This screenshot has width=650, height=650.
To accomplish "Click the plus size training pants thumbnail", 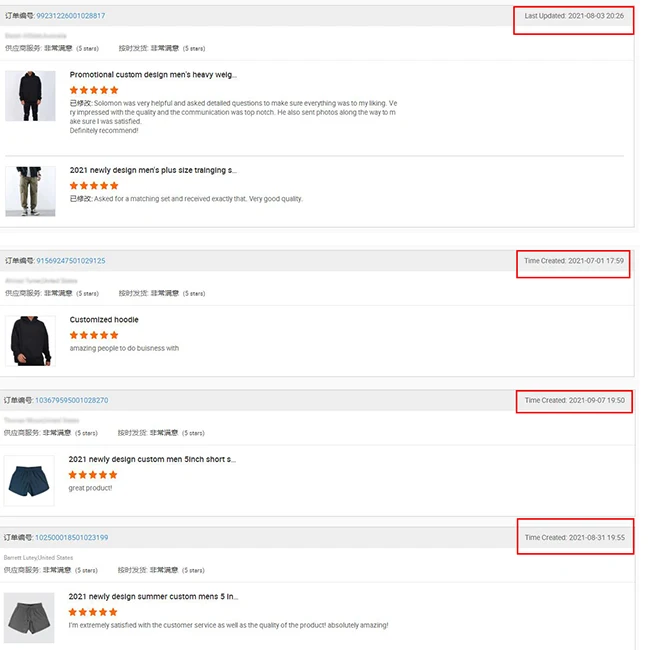I will point(30,191).
